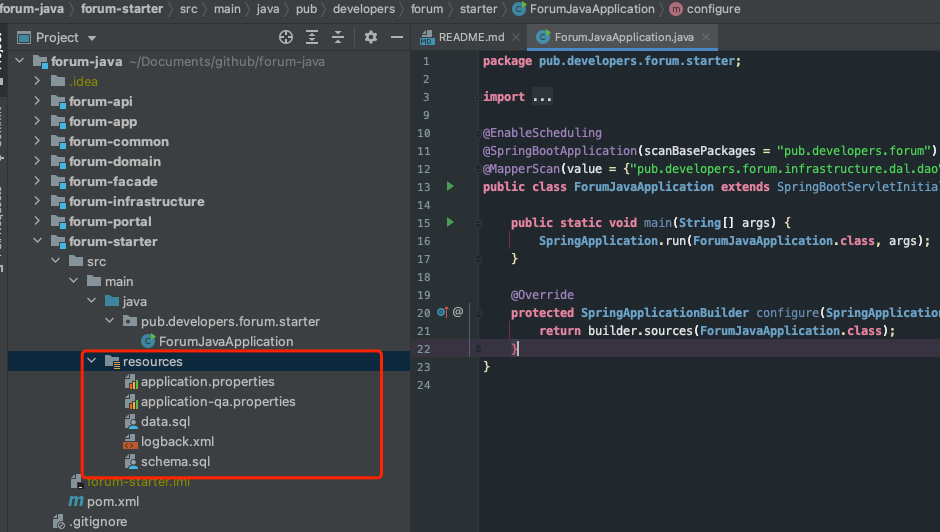Select the resources folder row
Screen dimensions: 940x532
point(209,361)
